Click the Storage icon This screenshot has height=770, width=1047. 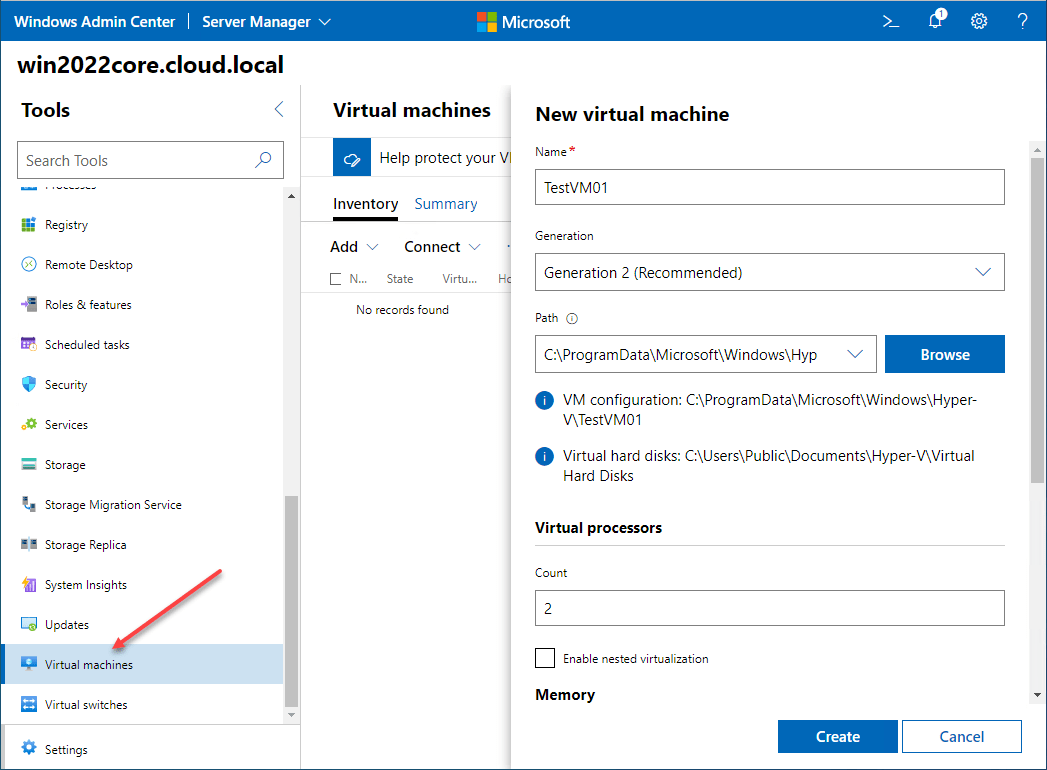(29, 465)
